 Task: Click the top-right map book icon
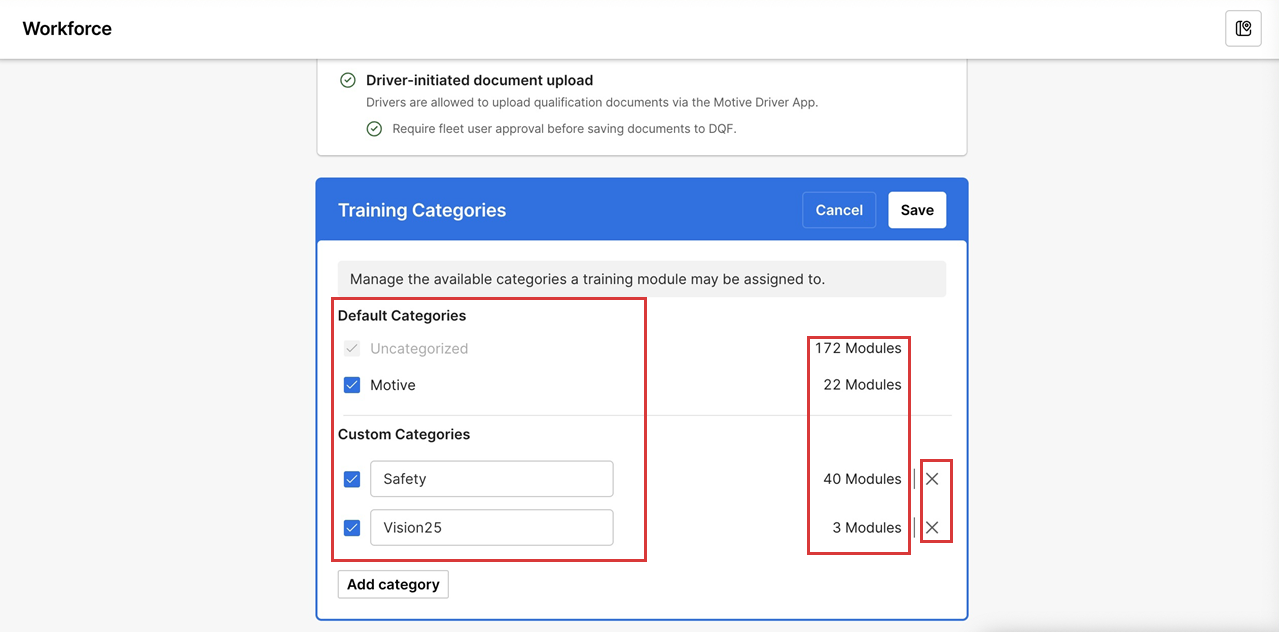[x=1243, y=29]
